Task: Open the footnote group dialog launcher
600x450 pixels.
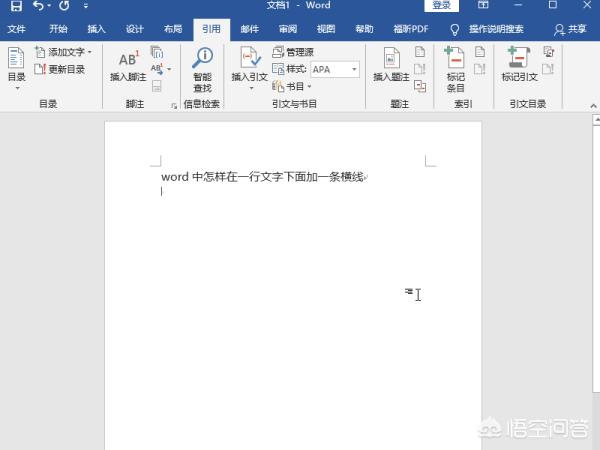Action: tap(174, 105)
